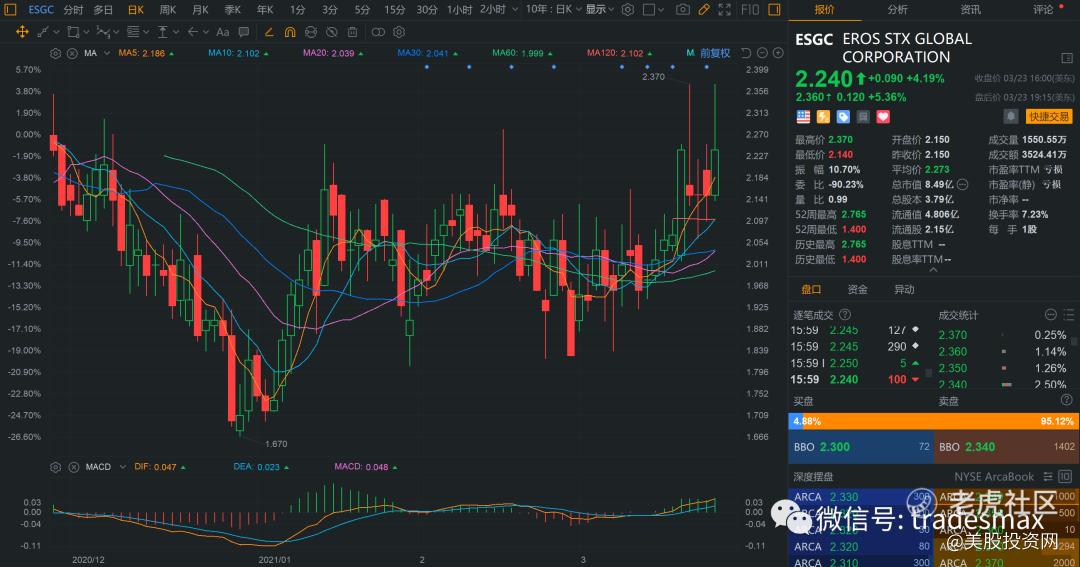Select the text Aa annotation tool

pyautogui.click(x=222, y=32)
